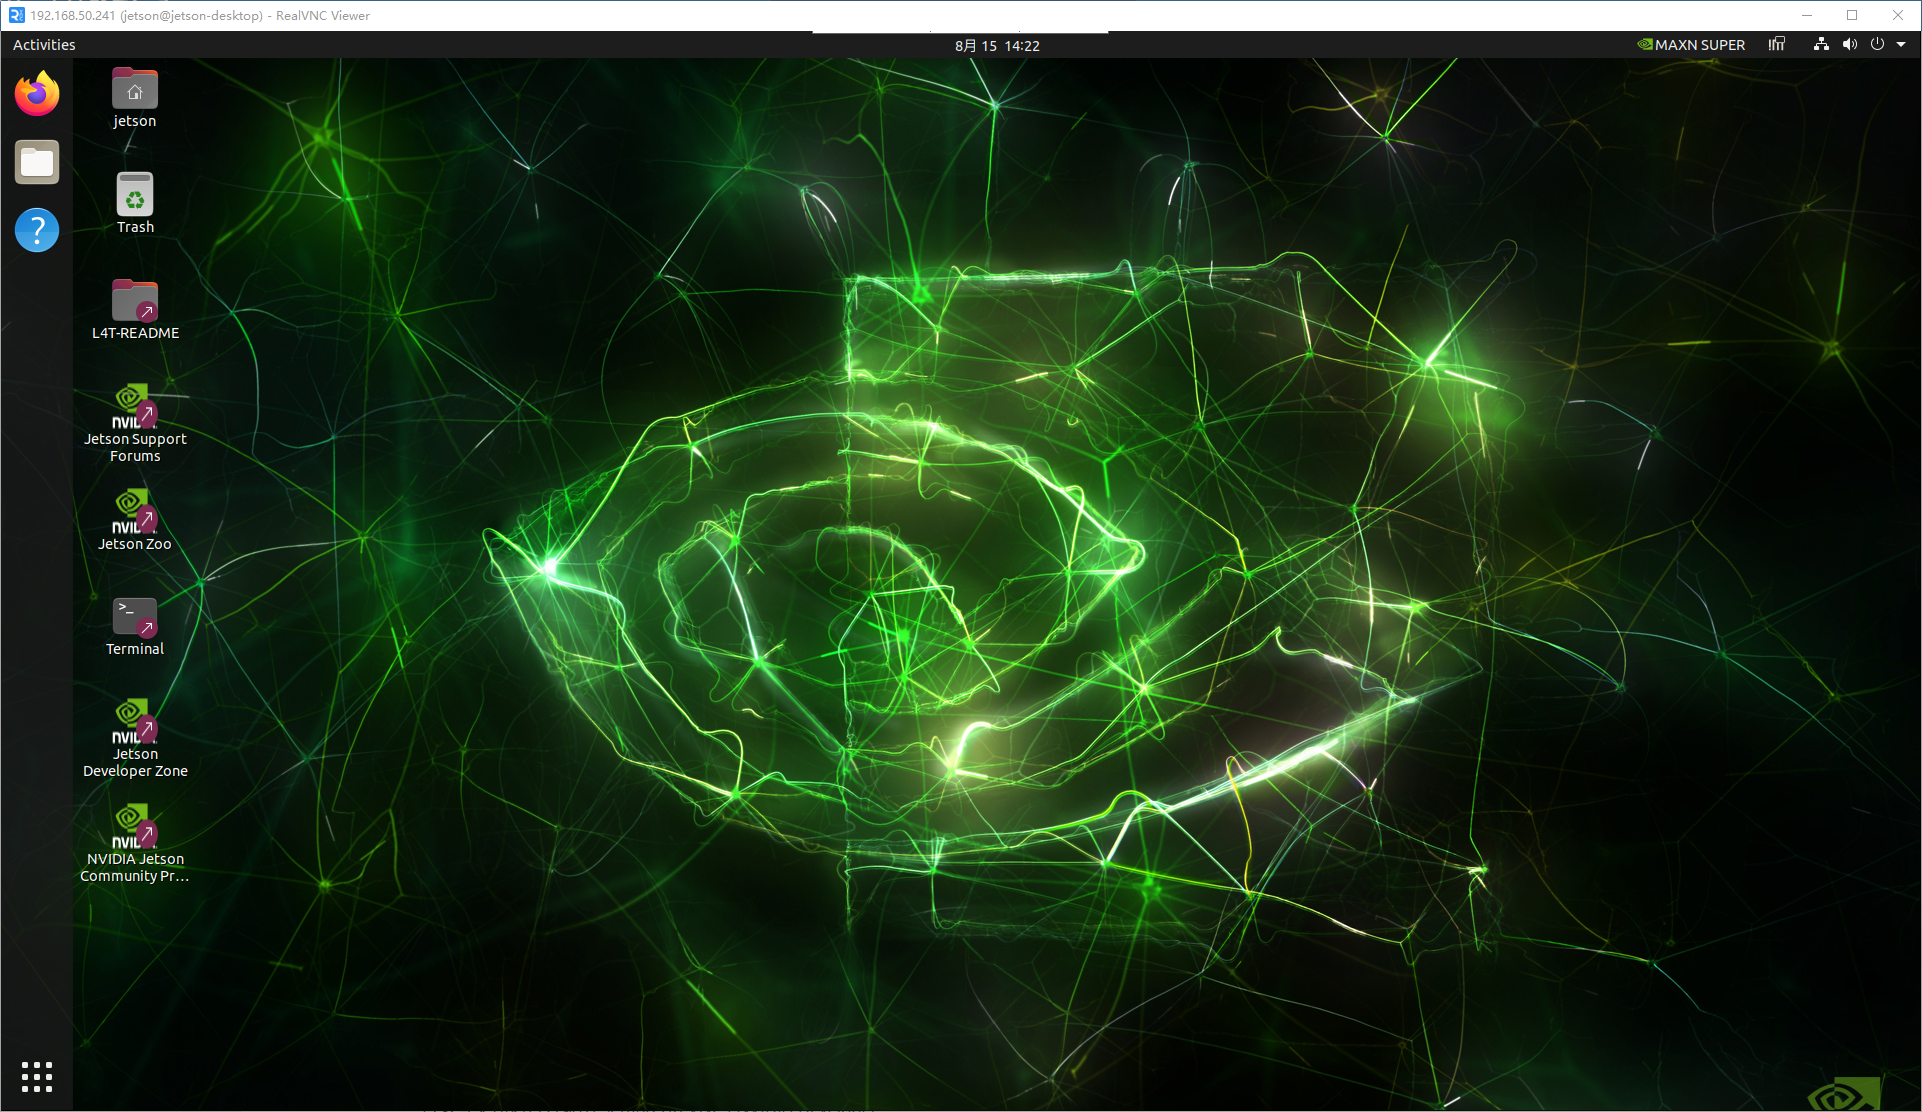Open the clock and calendar menu
Screen dimensions: 1922x1112
(997, 45)
